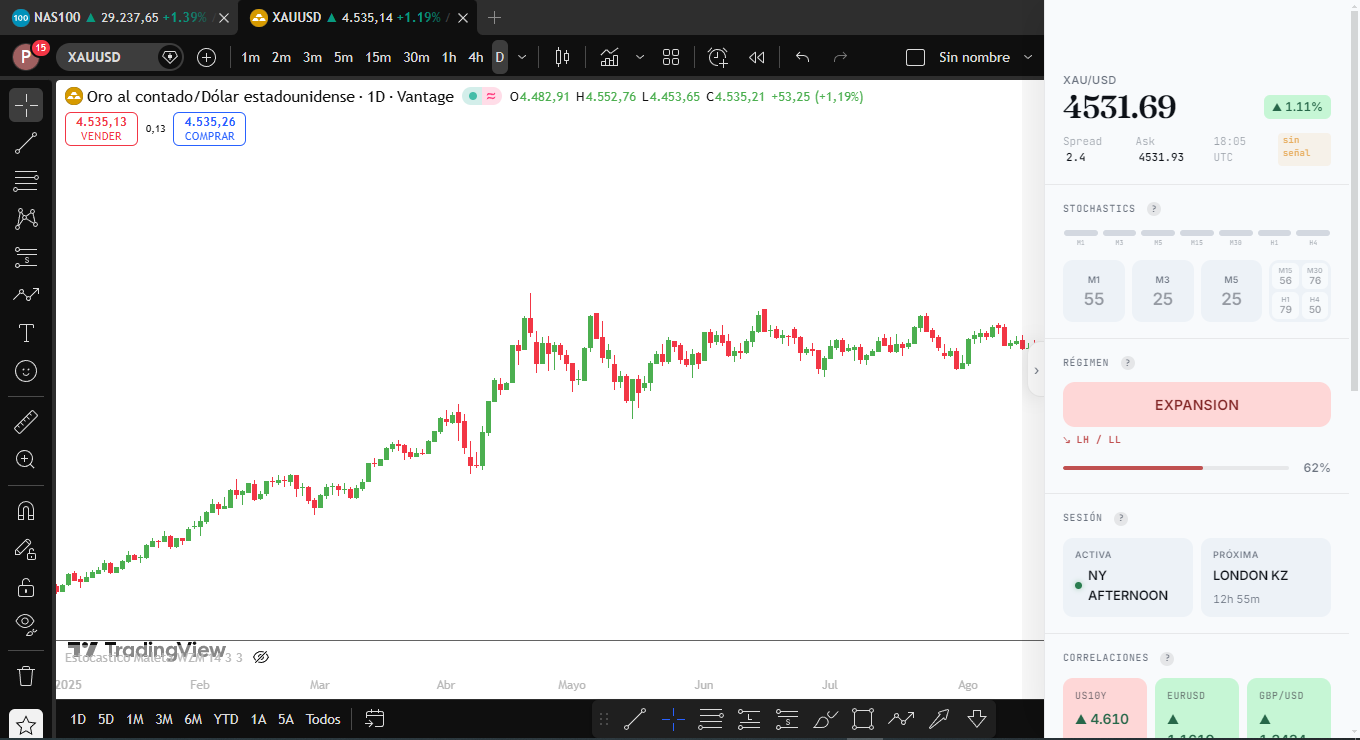Screen dimensions: 1360x740
Task: Redo the last action
Action: coord(840,57)
